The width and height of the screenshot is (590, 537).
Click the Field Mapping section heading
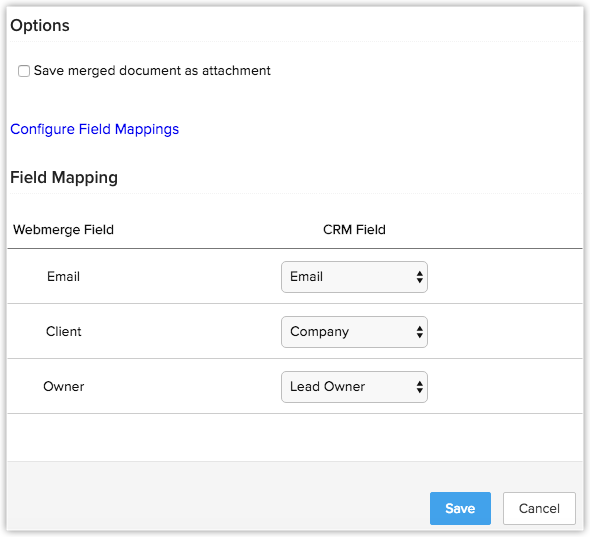[x=64, y=178]
